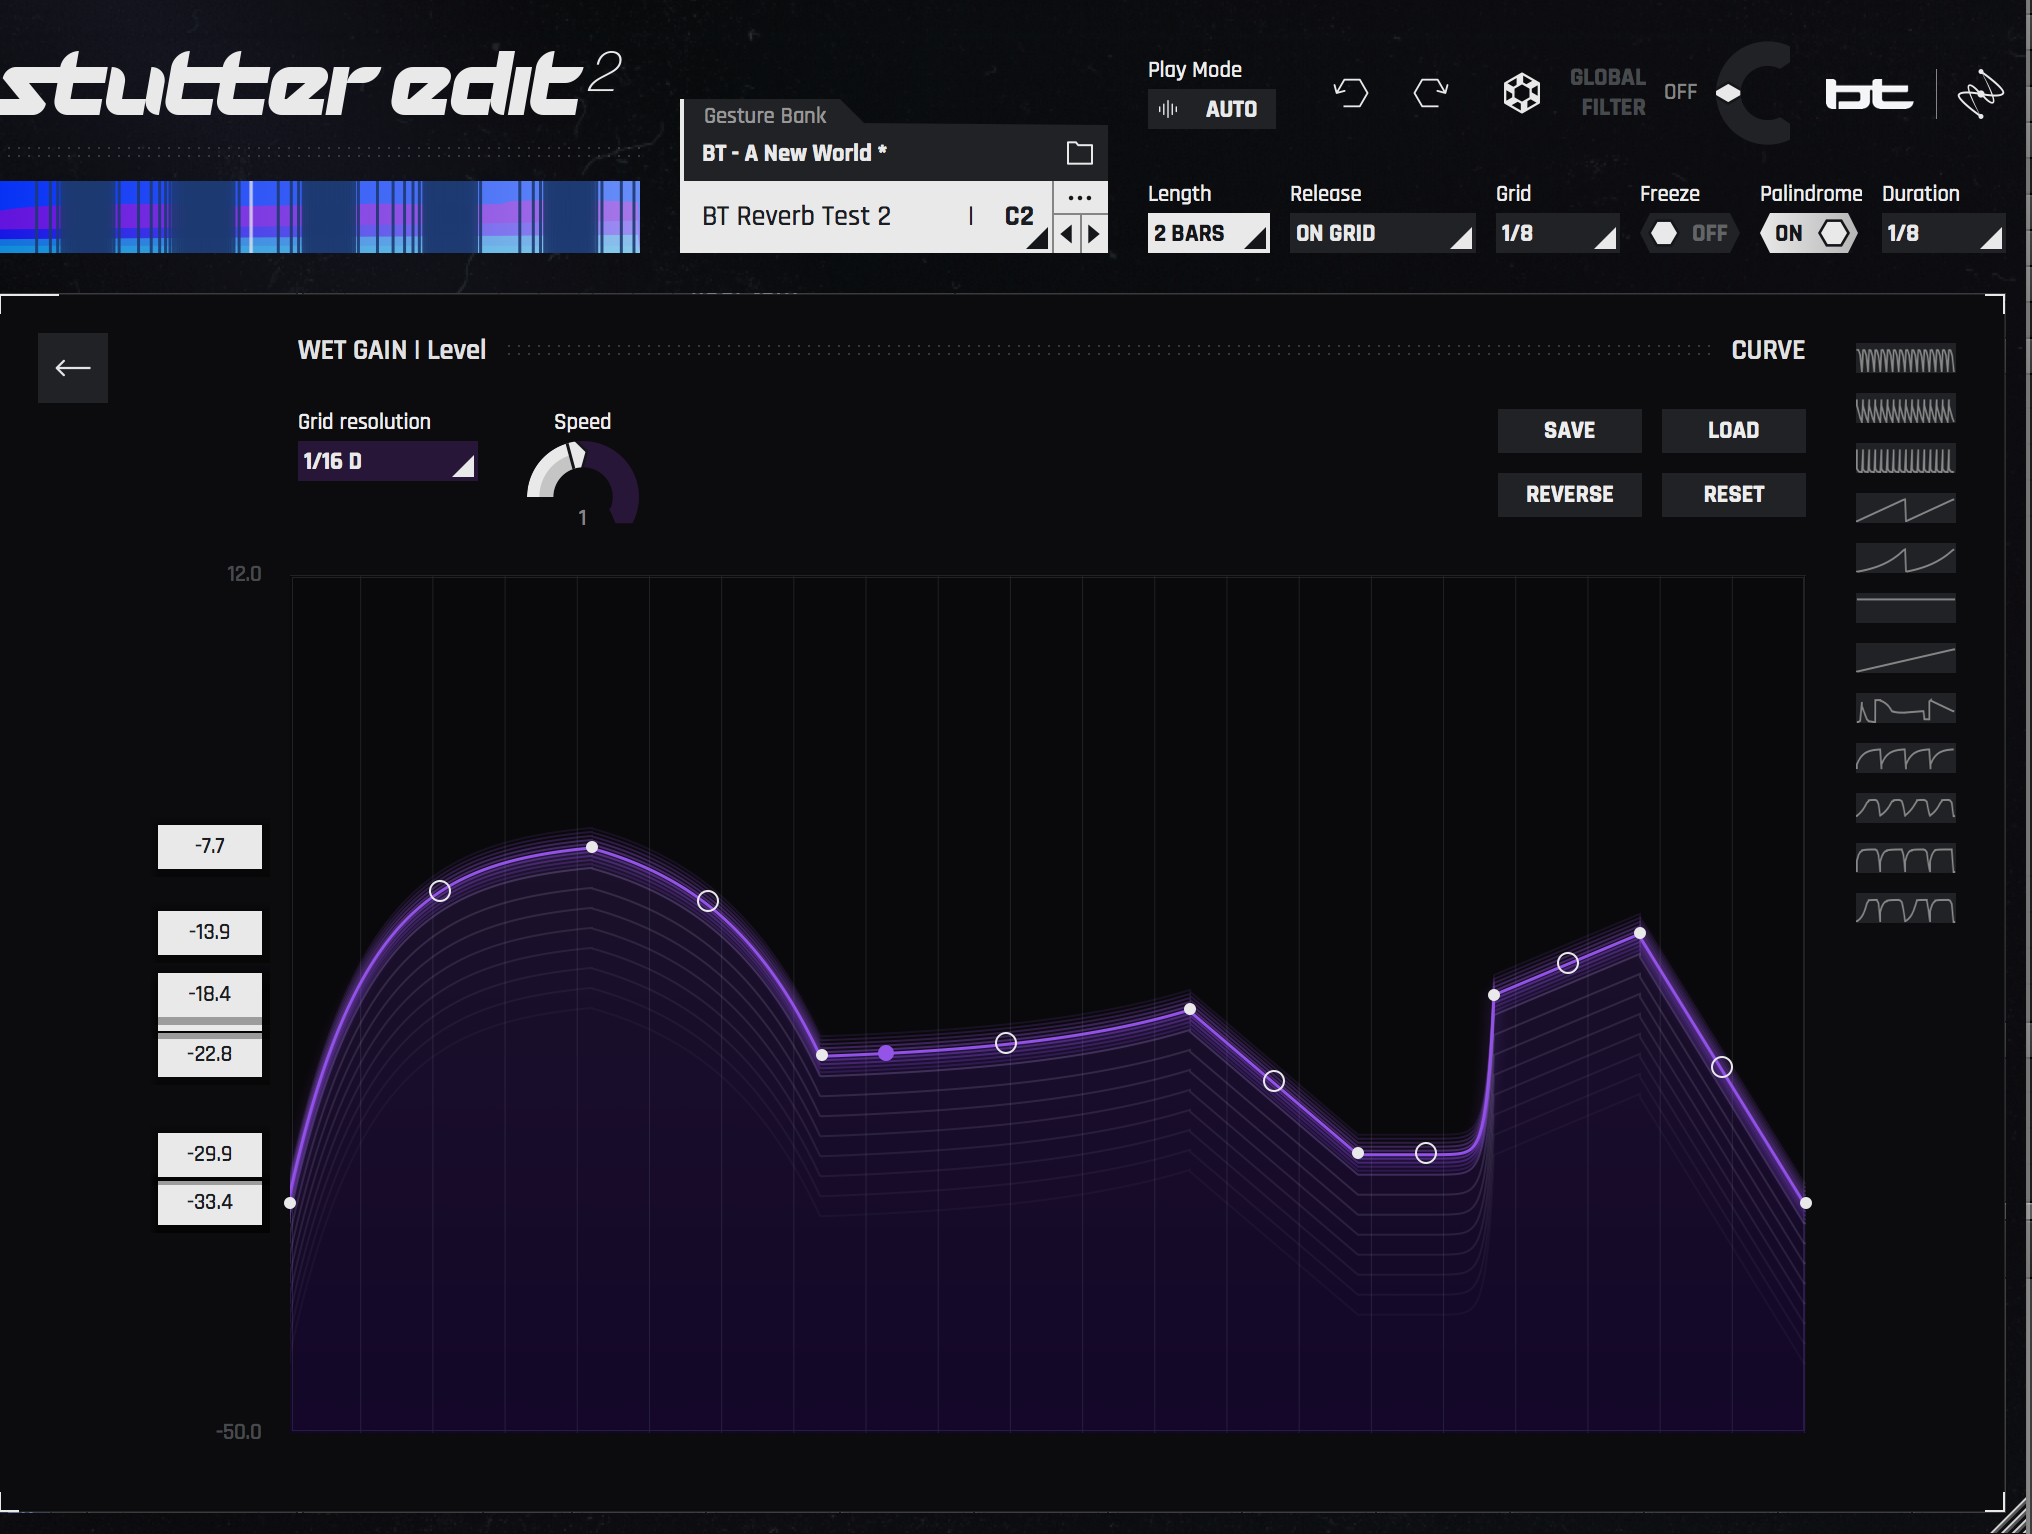Screen dimensions: 2032x1534
Task: Select the rounded square wave curve preset
Action: pyautogui.click(x=1905, y=859)
